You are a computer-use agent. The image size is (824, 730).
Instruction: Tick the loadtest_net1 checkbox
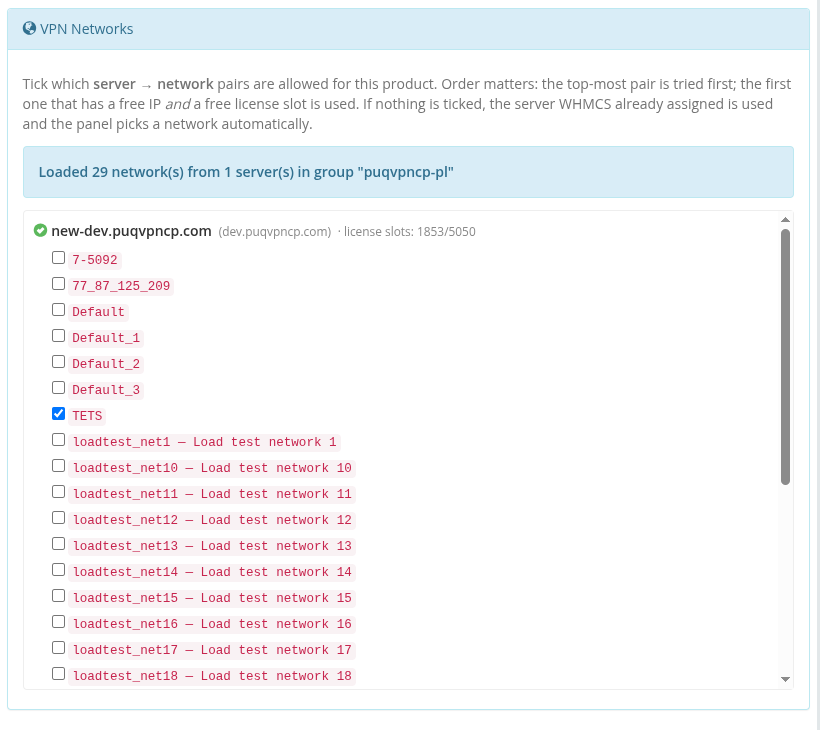[x=59, y=440]
